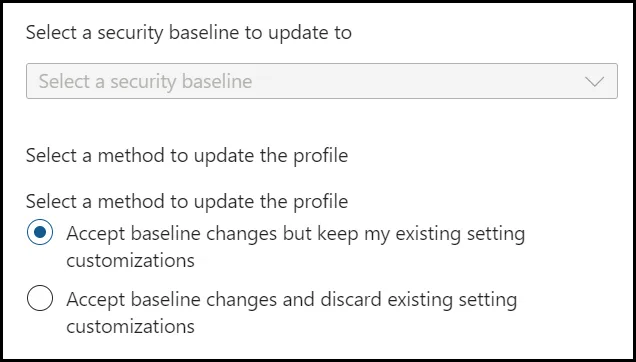The width and height of the screenshot is (636, 362).
Task: Click the lower 'Select a method to update the profile' group label
Action: 187,202
